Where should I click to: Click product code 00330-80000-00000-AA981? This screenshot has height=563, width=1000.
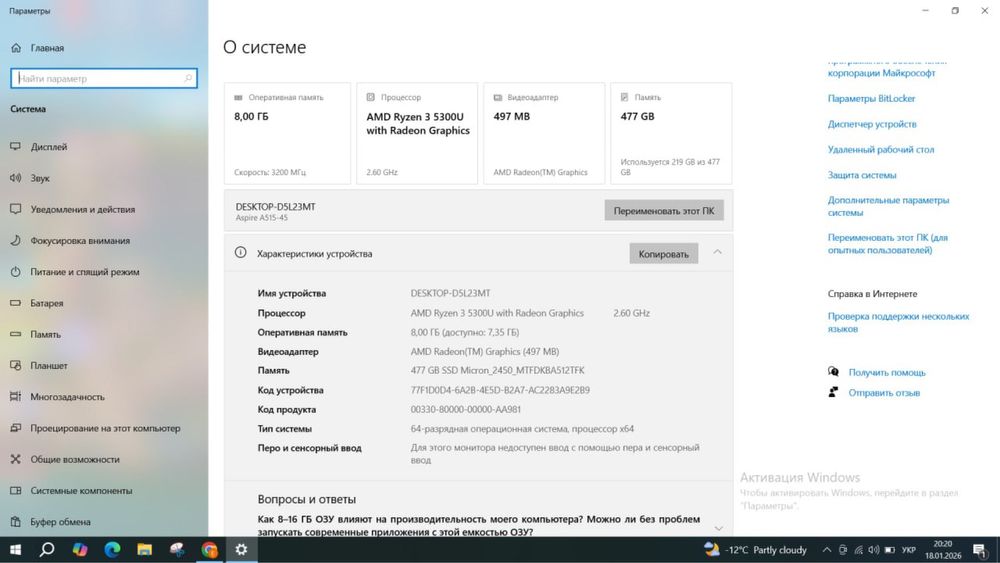pos(466,409)
